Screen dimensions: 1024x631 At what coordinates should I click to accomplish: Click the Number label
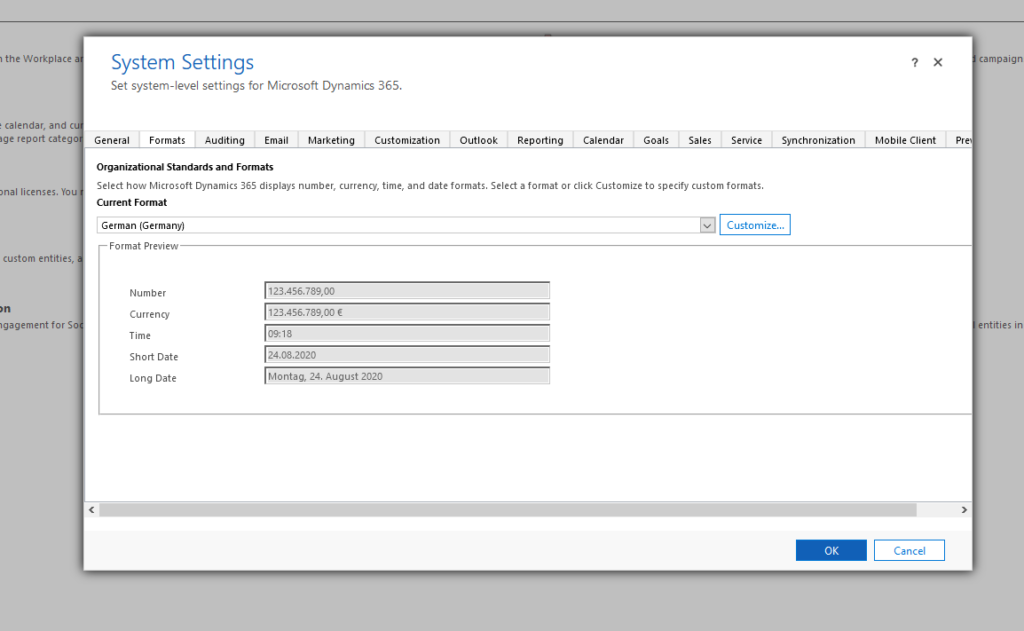148,293
